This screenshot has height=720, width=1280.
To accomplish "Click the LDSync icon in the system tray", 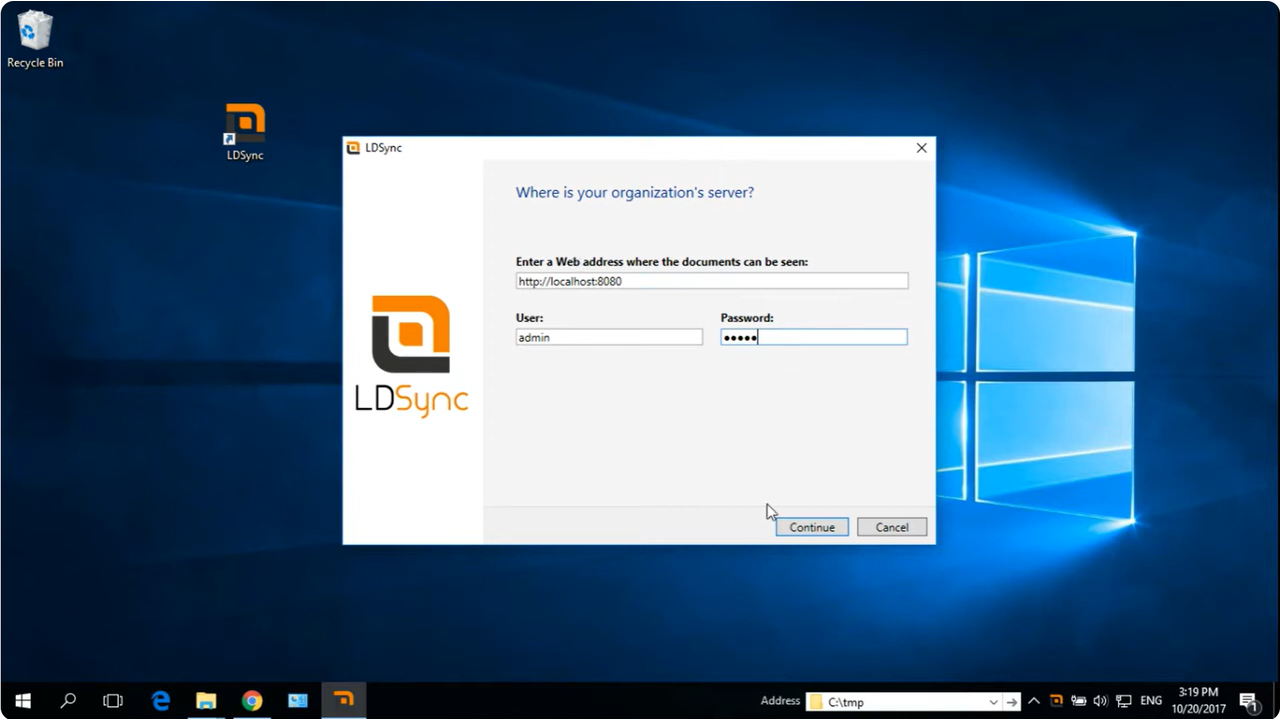I will [1056, 701].
